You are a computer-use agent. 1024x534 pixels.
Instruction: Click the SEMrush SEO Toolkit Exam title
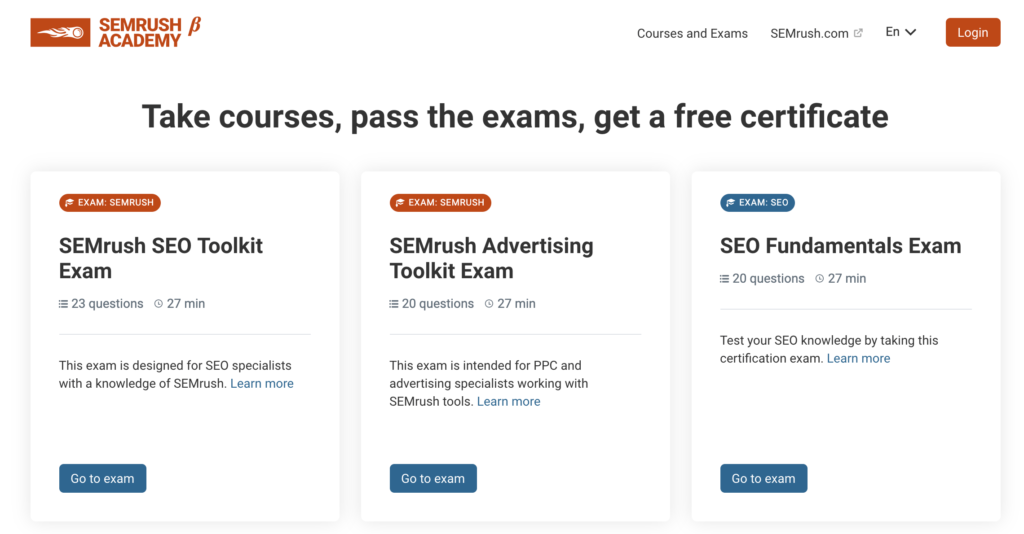[160, 258]
